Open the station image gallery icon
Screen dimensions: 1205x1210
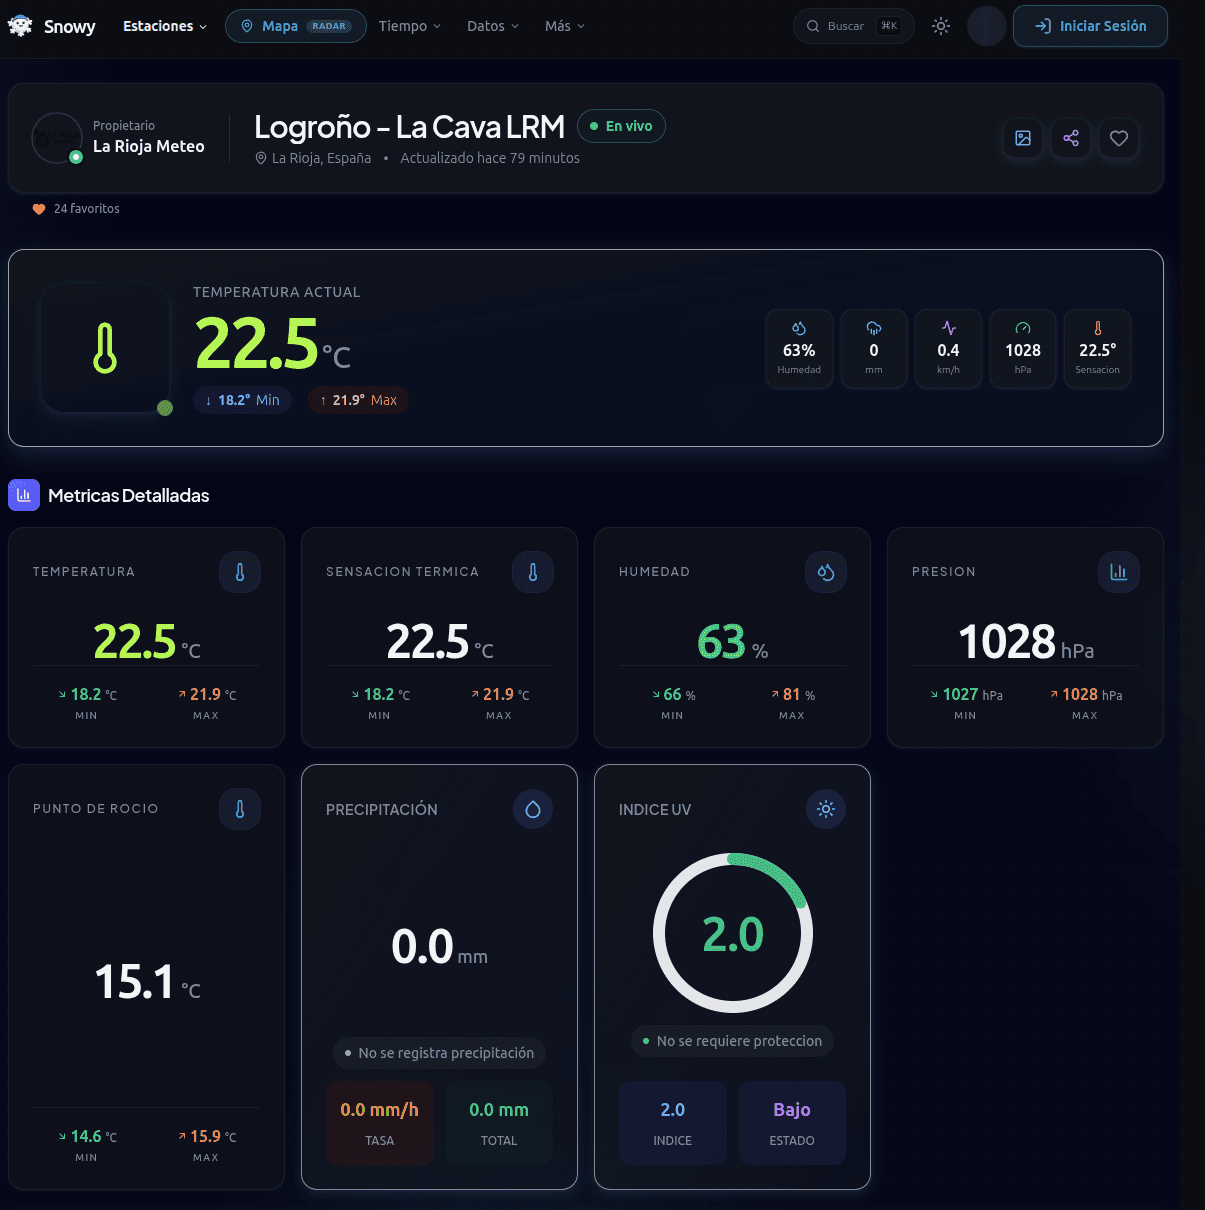click(1023, 138)
